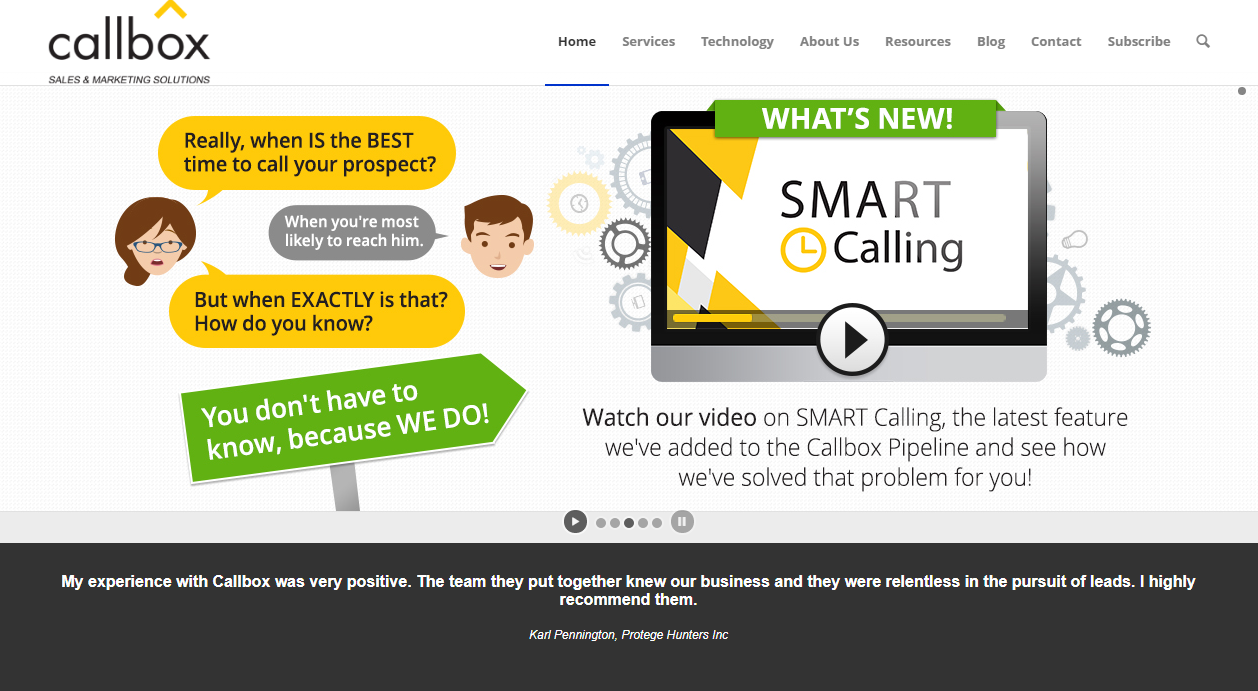Select the active third slide dot
Image resolution: width=1258 pixels, height=691 pixels.
point(629,522)
